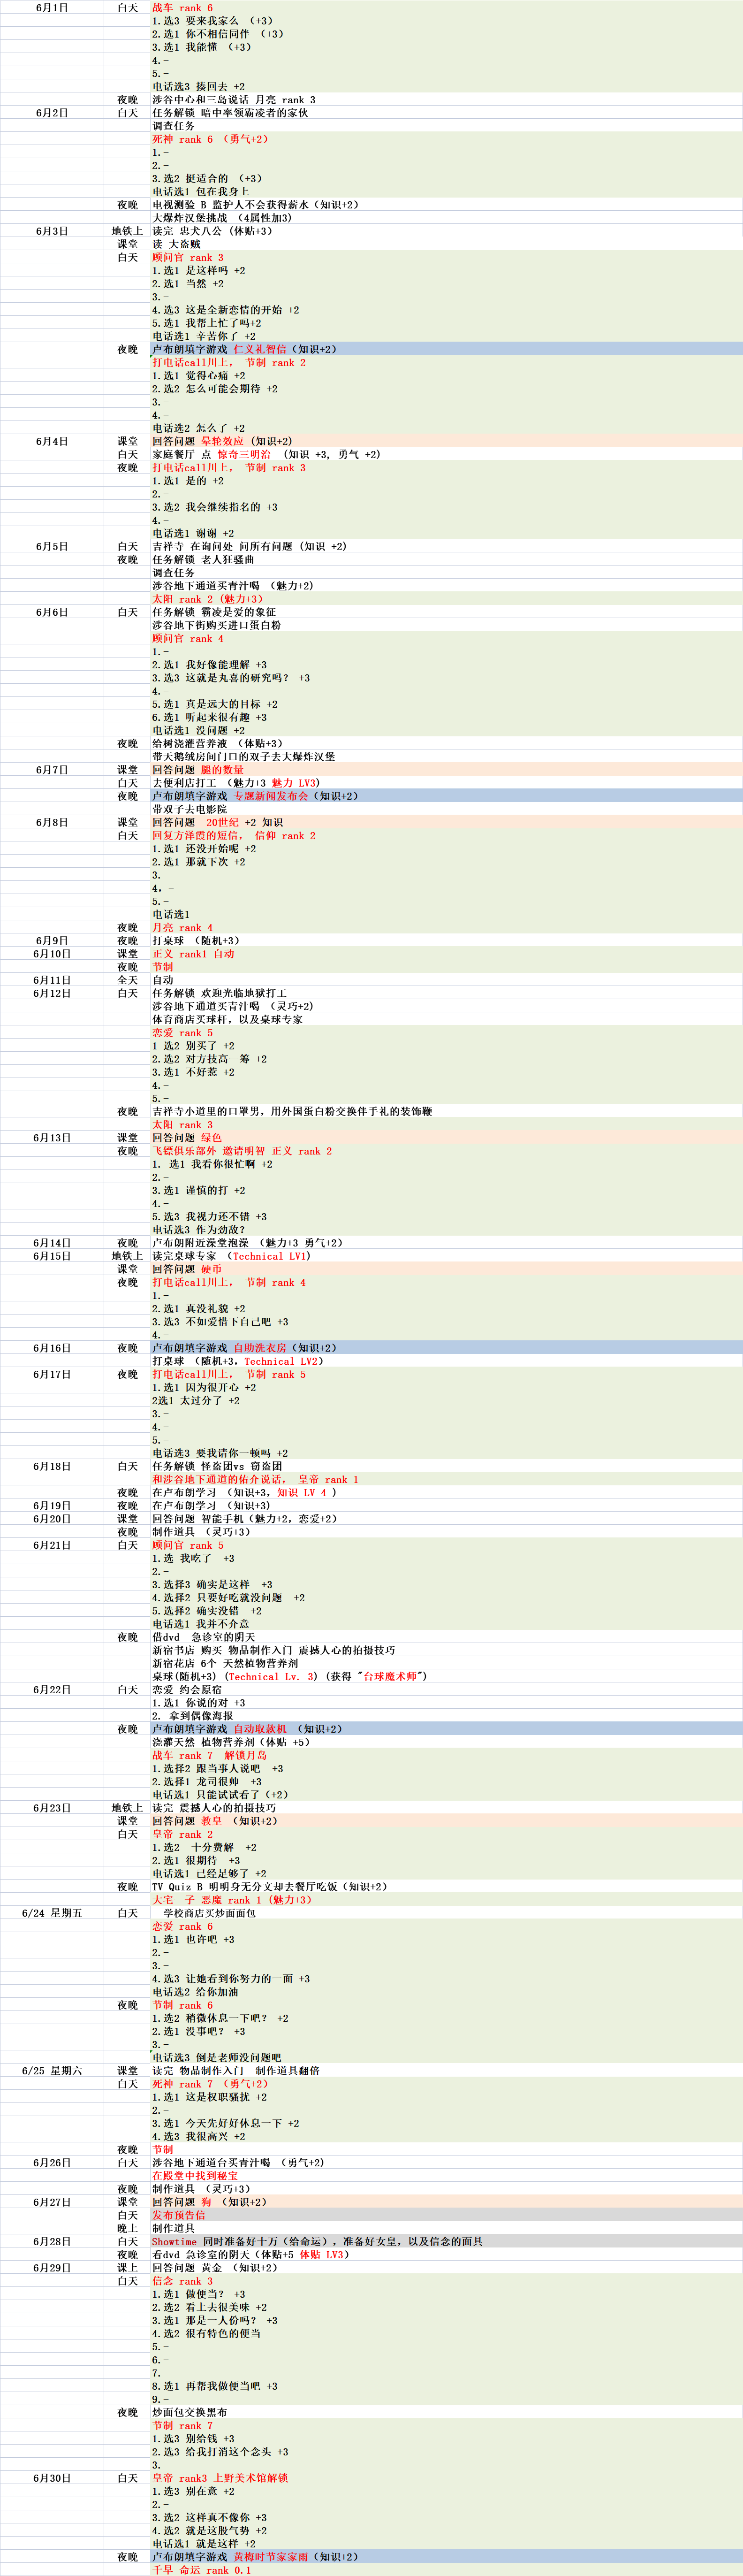Screen dimensions: 743x2576
Task: Select the '6/25 星期六' date cell
Action: coord(52,2070)
